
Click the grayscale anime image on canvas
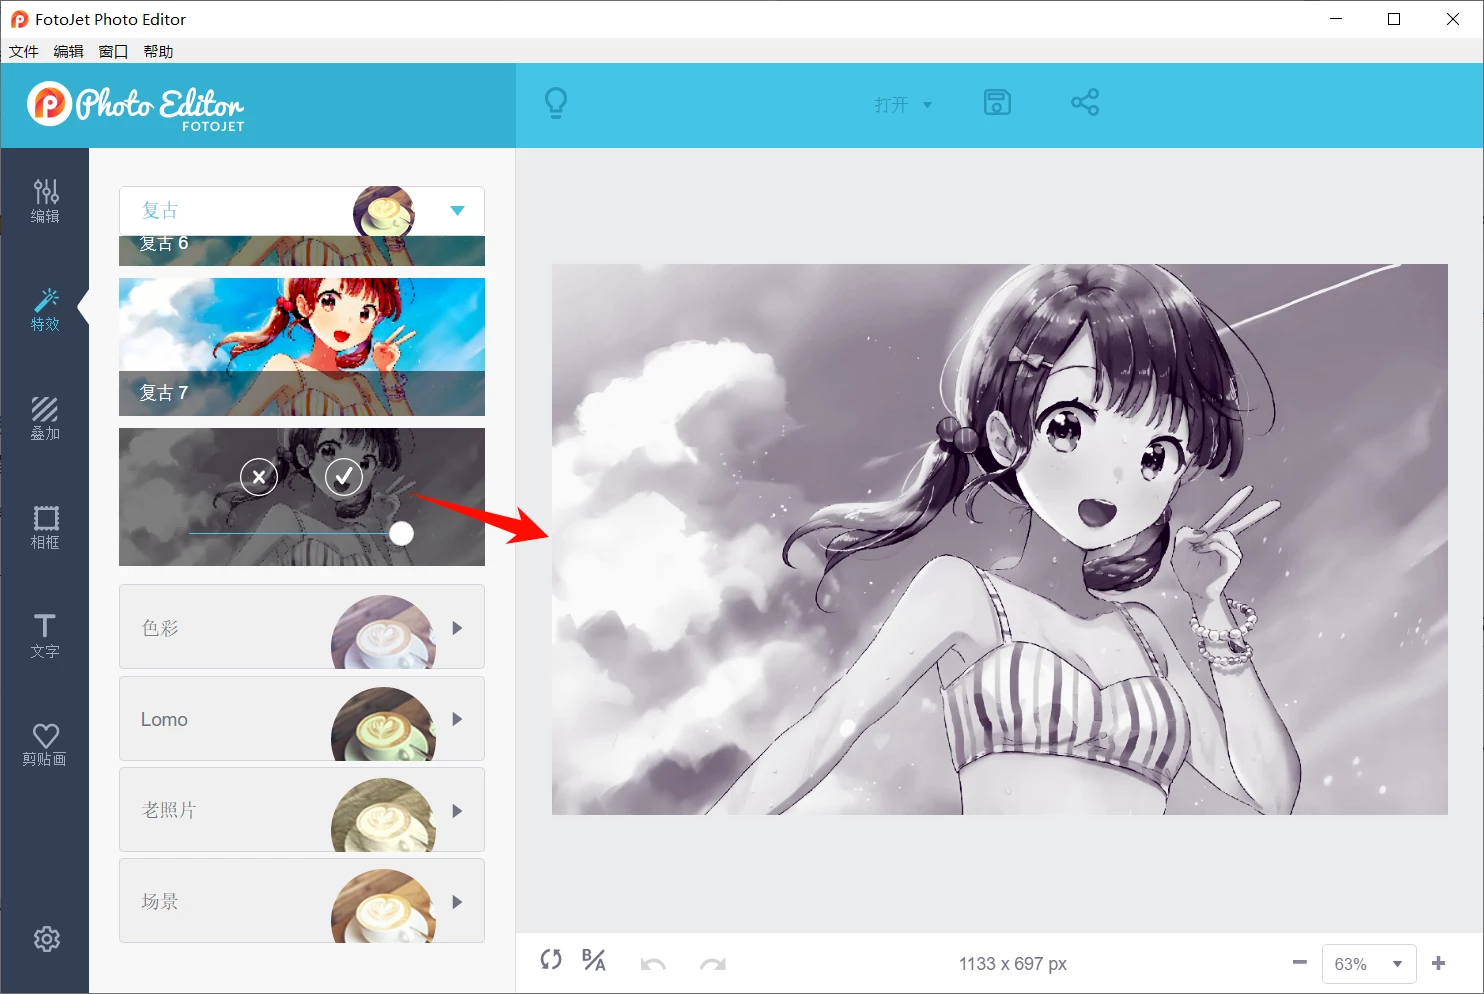click(1000, 539)
